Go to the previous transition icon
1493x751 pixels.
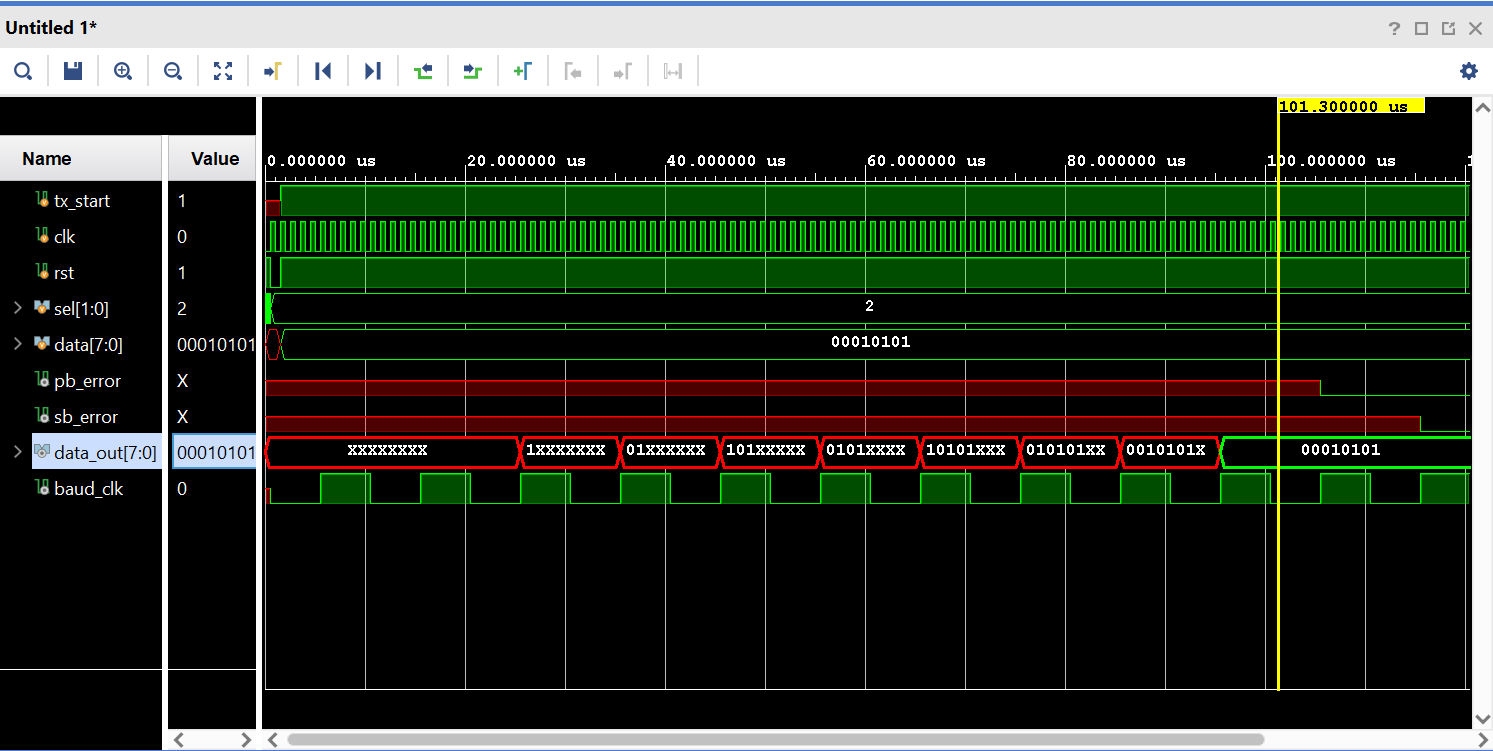click(423, 71)
